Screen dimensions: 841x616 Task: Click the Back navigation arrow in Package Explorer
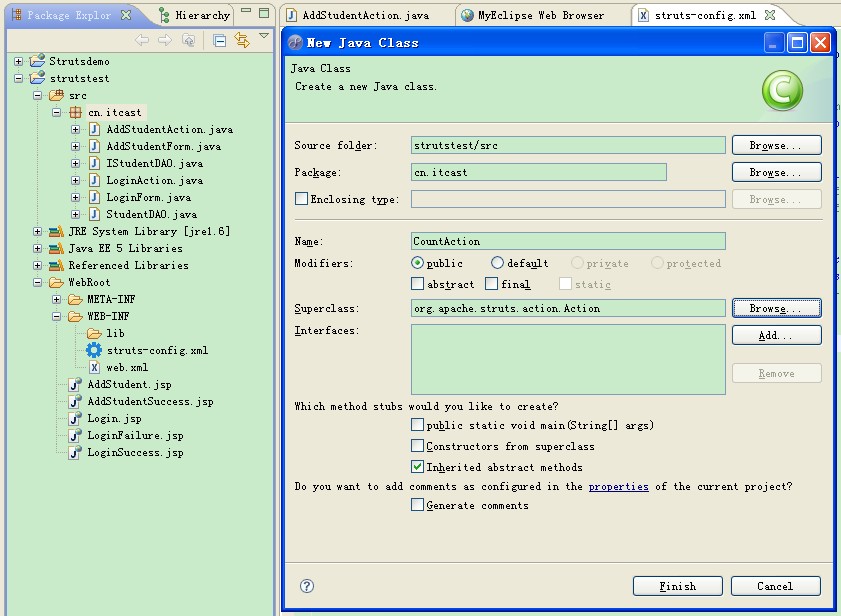click(142, 40)
